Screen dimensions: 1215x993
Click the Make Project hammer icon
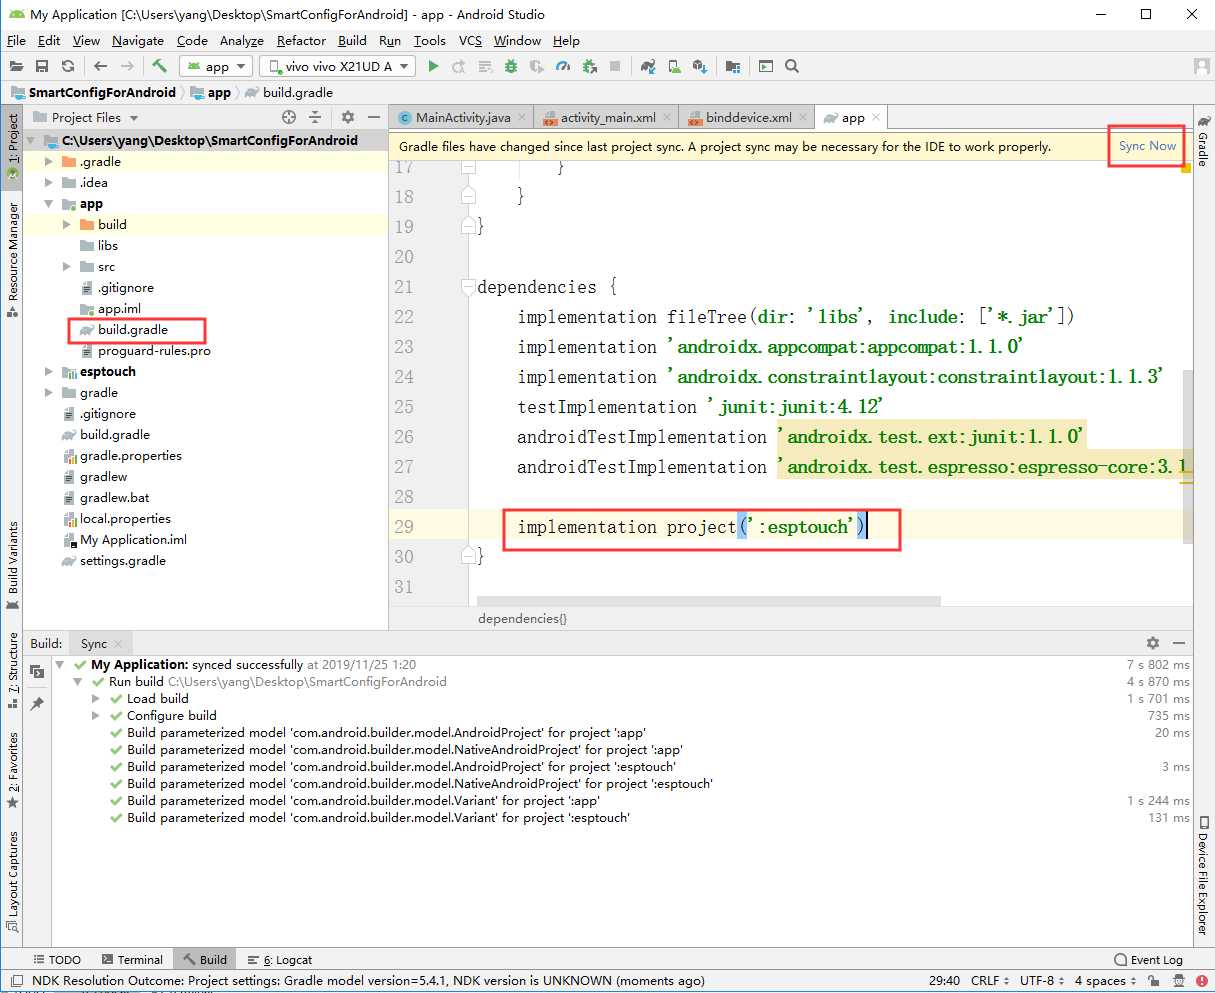[160, 66]
